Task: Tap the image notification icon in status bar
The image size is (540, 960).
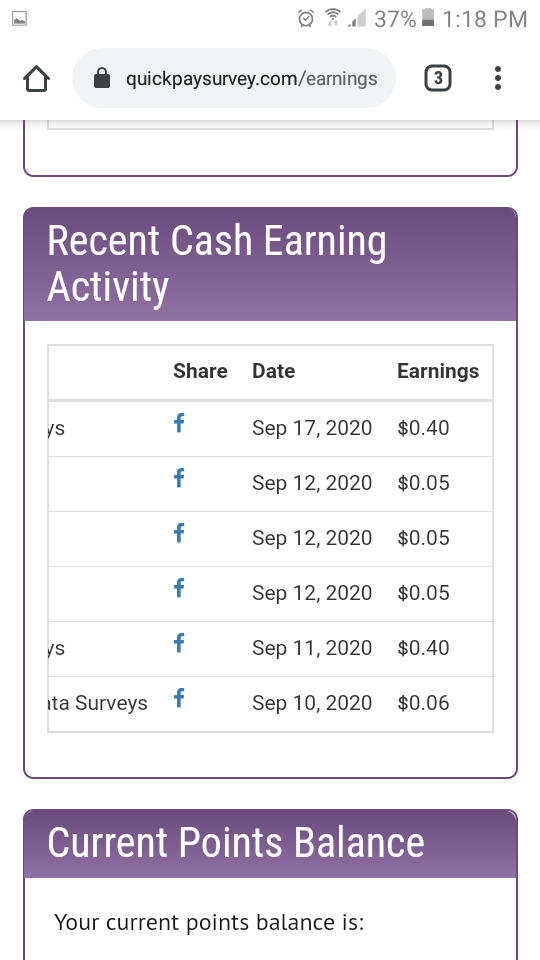Action: (20, 19)
